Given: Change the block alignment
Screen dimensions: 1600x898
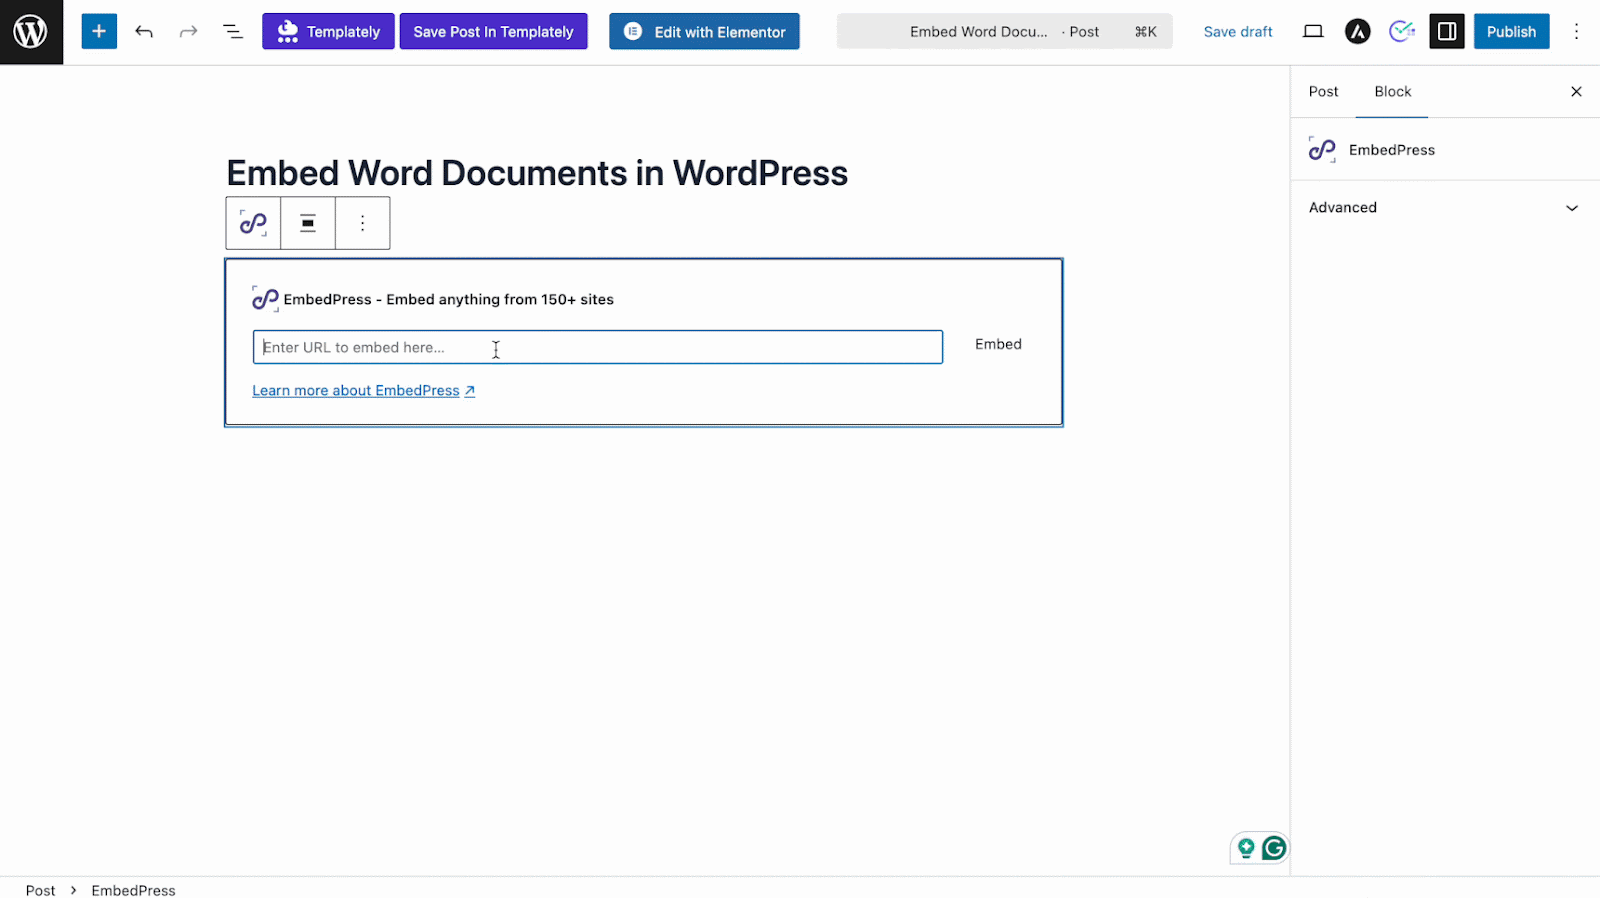Looking at the screenshot, I should [x=308, y=223].
